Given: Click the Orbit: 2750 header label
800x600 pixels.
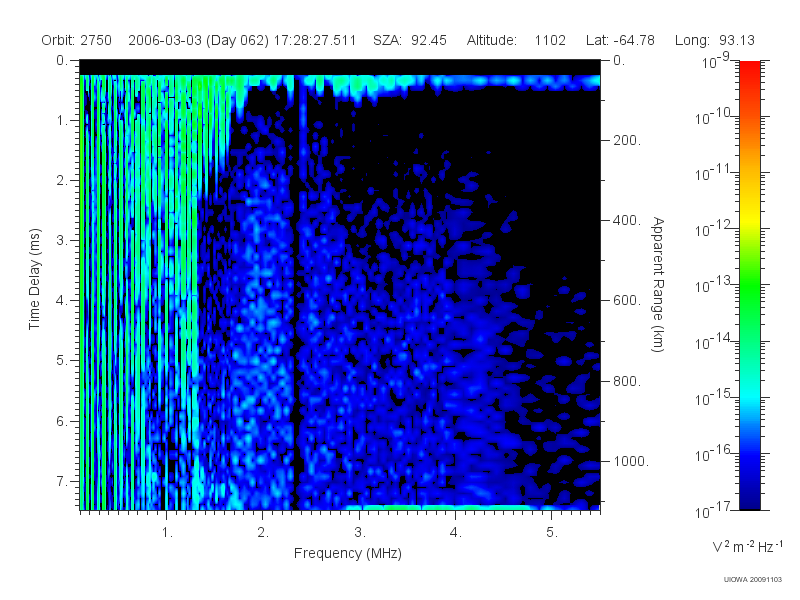Looking at the screenshot, I should coord(77,40).
